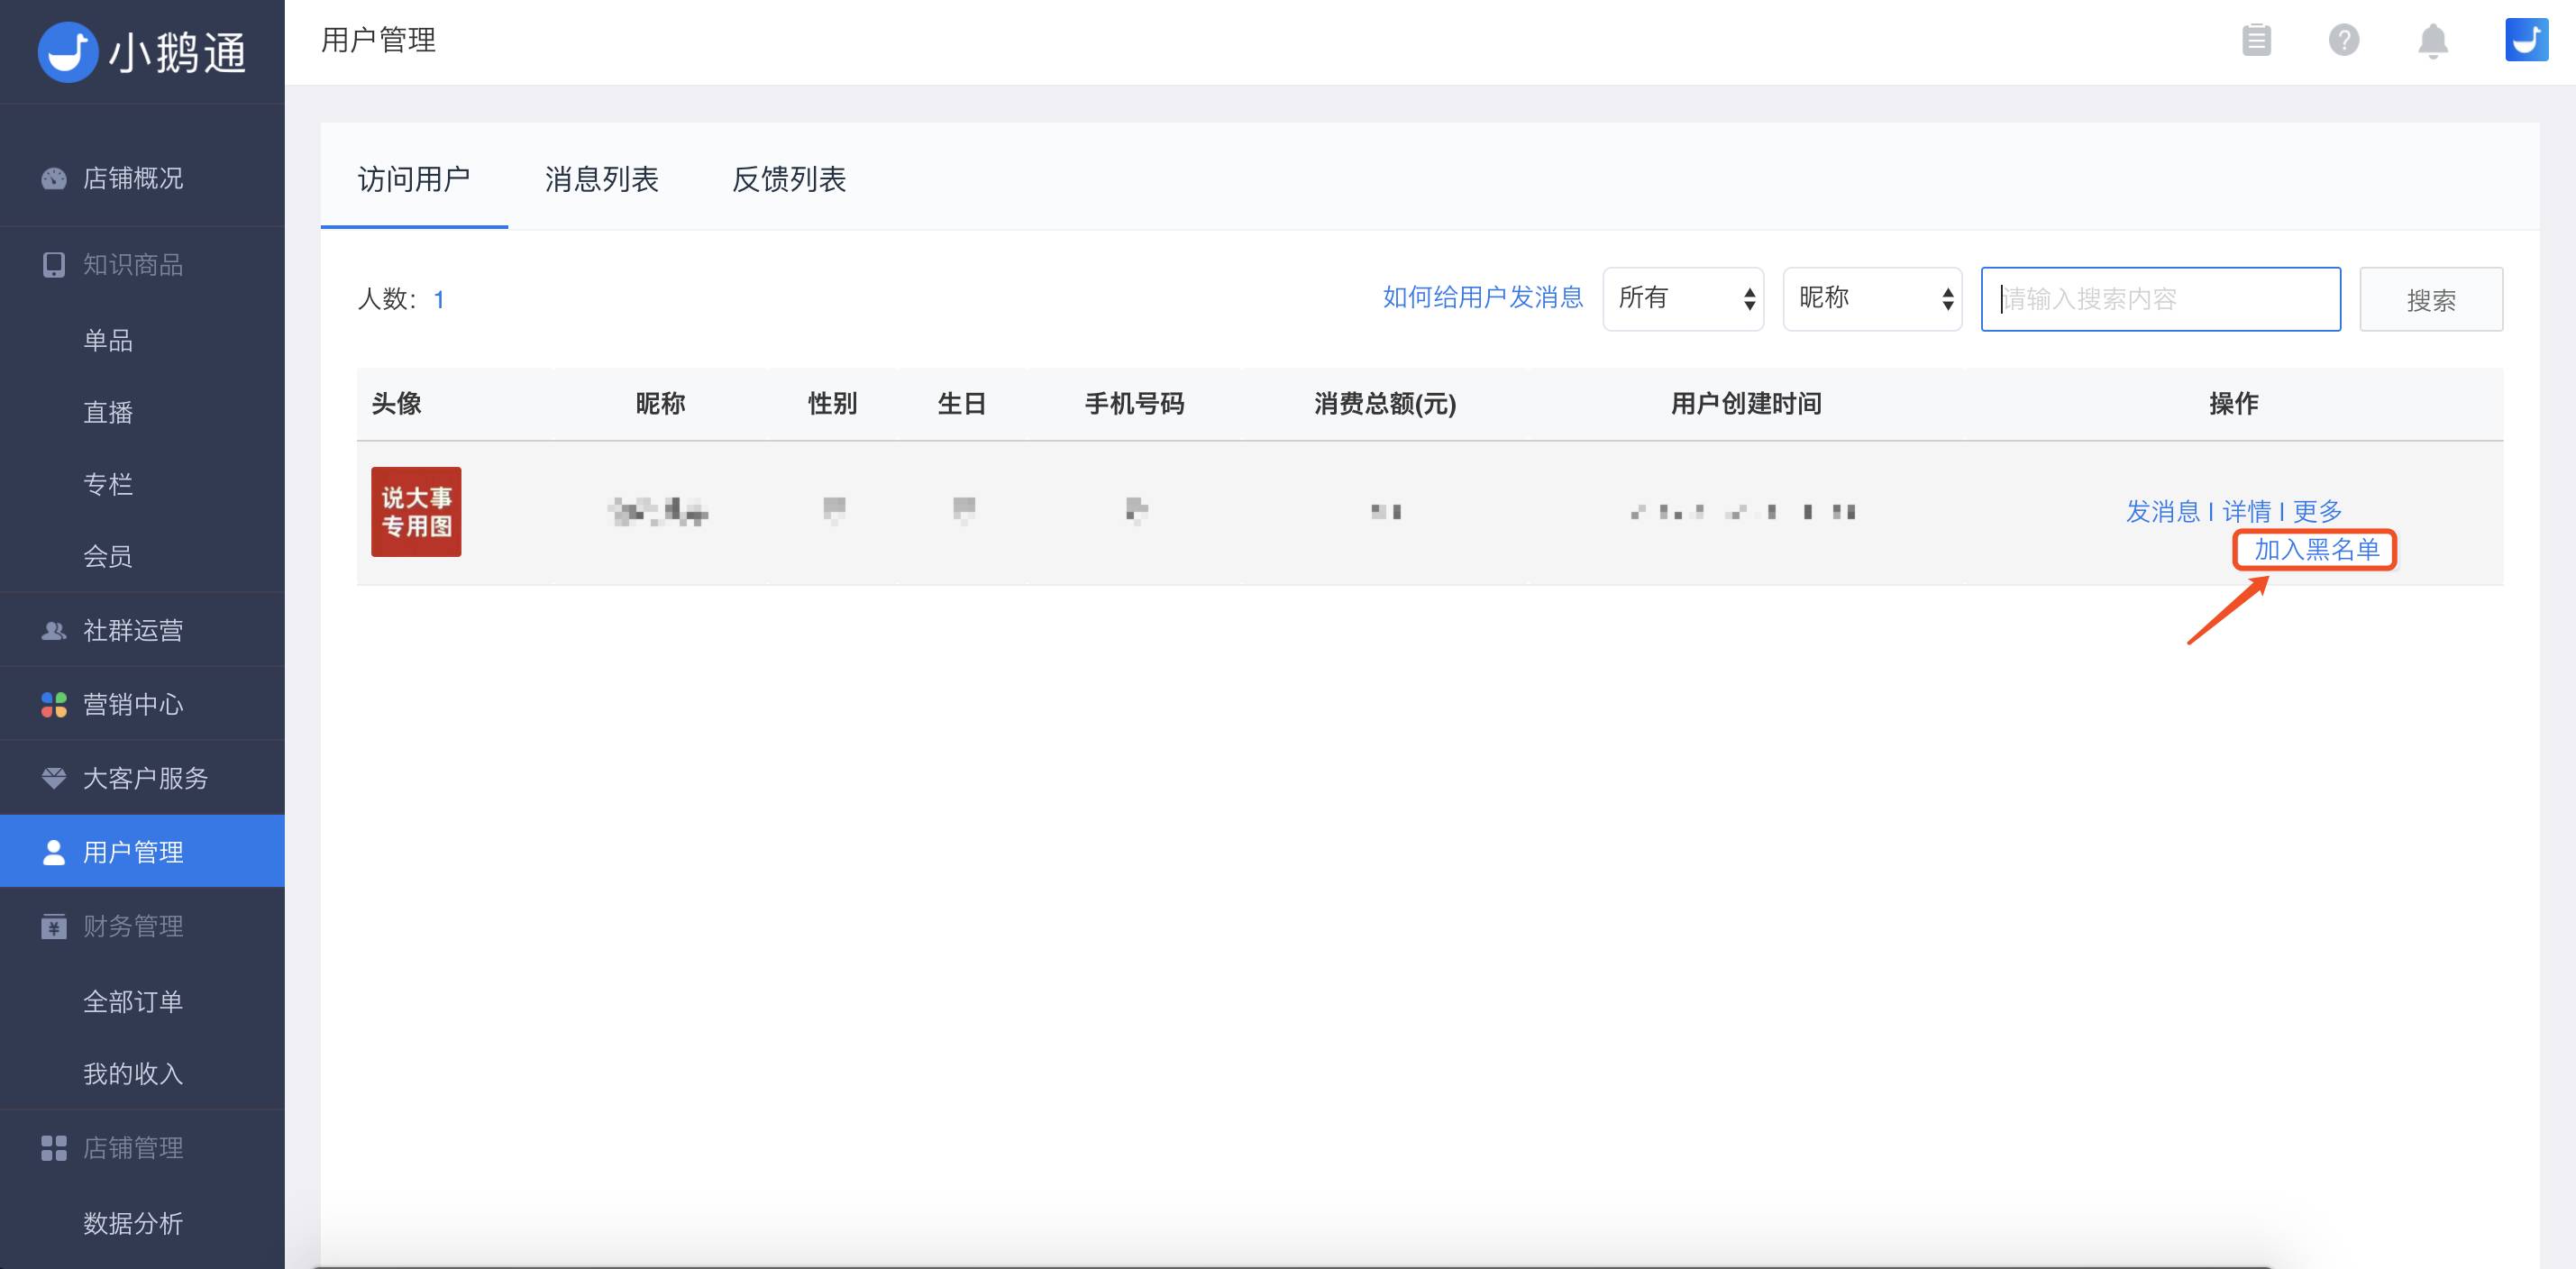
Task: Click the 小鹅通 logo icon
Action: [68, 52]
